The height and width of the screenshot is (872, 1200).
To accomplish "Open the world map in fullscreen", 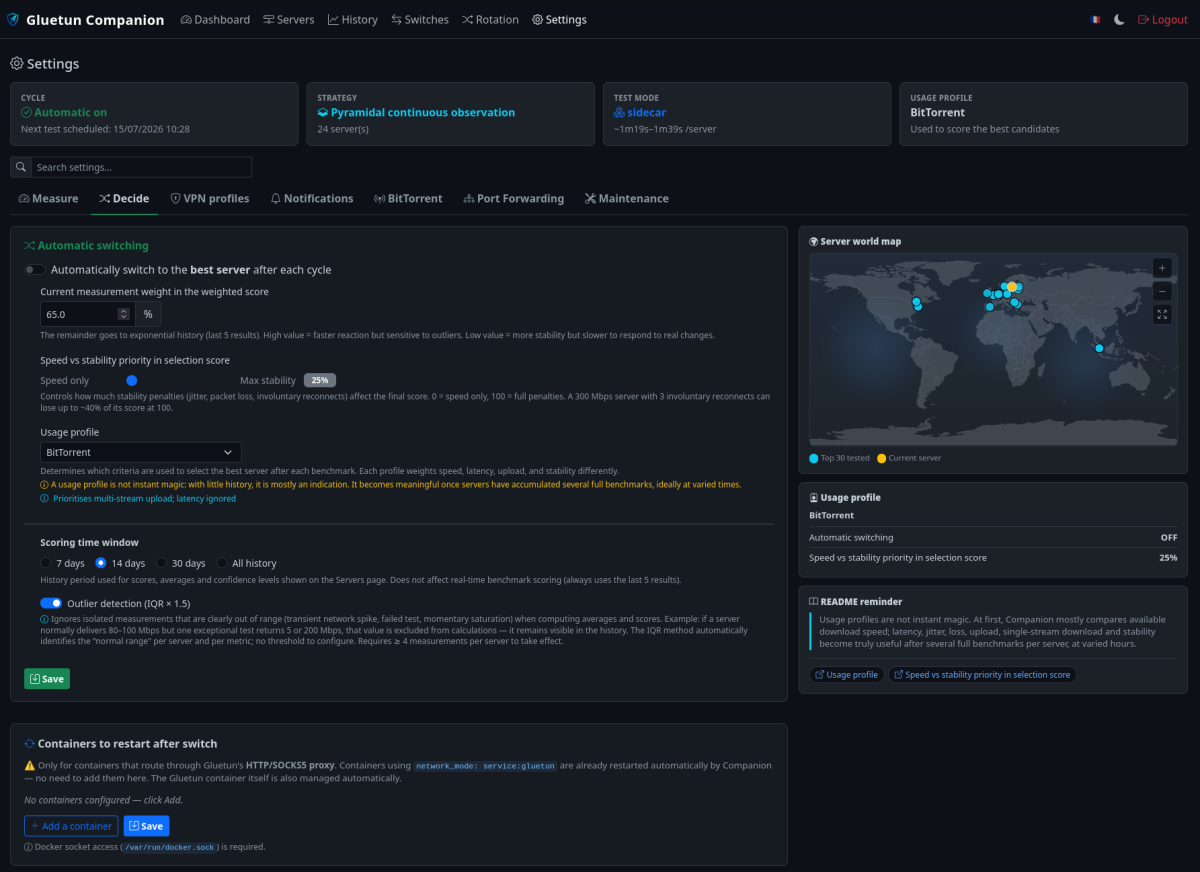I will (x=1161, y=314).
